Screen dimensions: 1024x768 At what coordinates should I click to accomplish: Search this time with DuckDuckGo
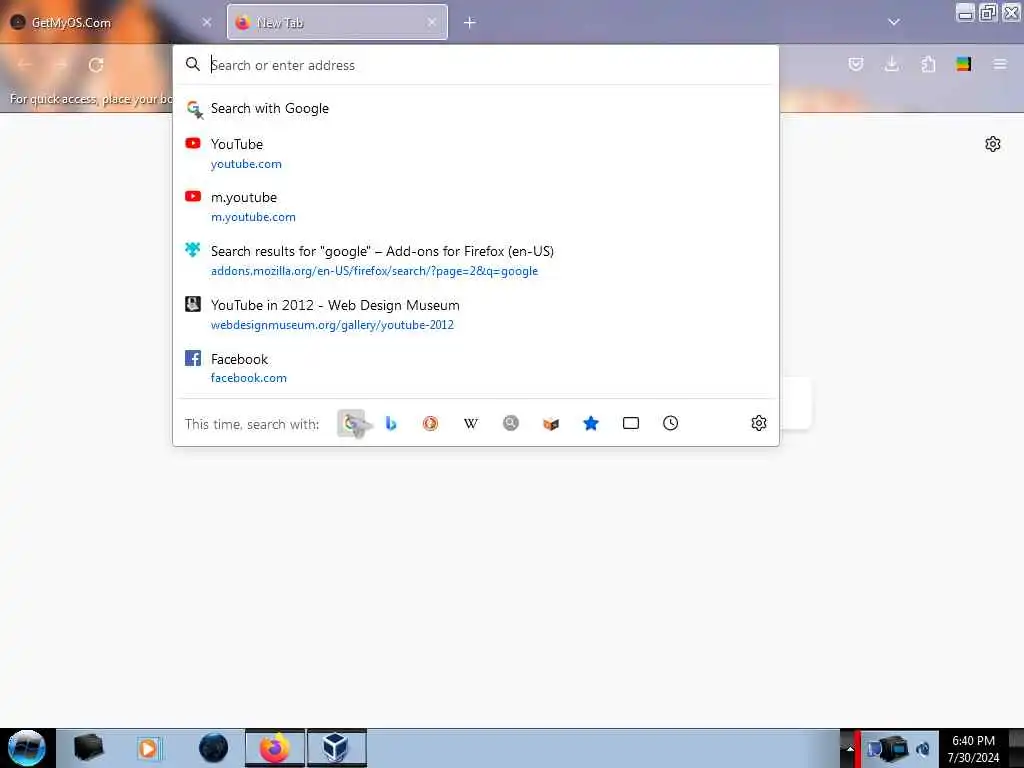pos(430,424)
